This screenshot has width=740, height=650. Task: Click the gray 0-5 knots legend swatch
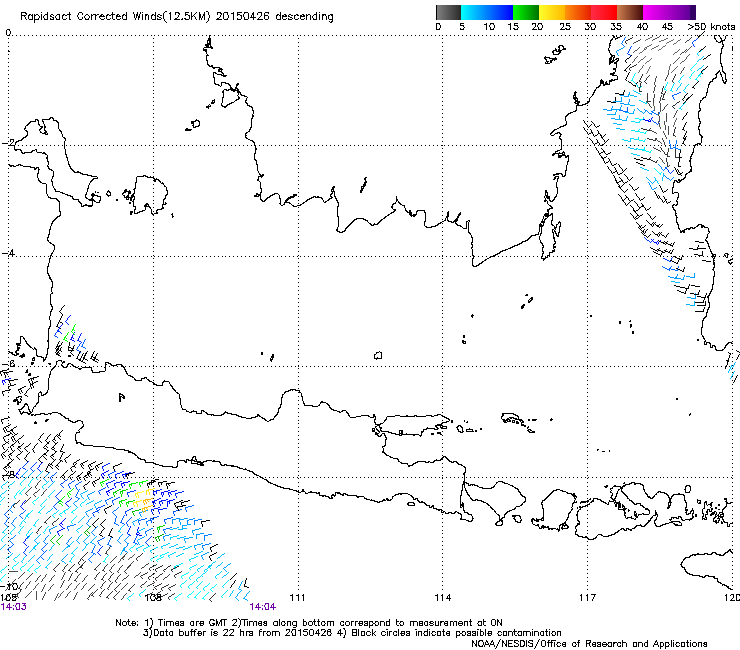(448, 12)
